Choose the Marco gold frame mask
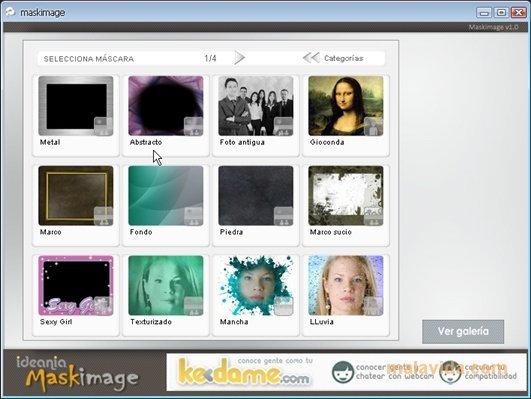 coord(76,195)
